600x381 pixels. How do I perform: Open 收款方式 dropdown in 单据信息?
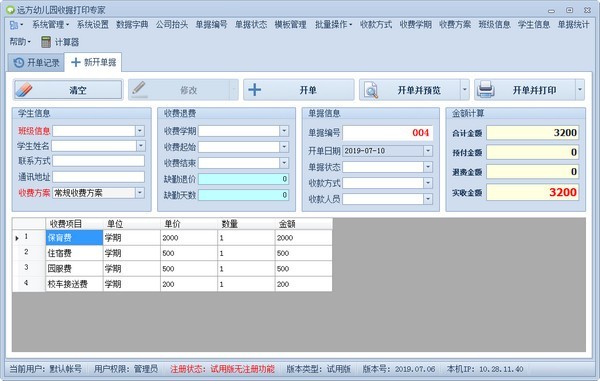(428, 183)
